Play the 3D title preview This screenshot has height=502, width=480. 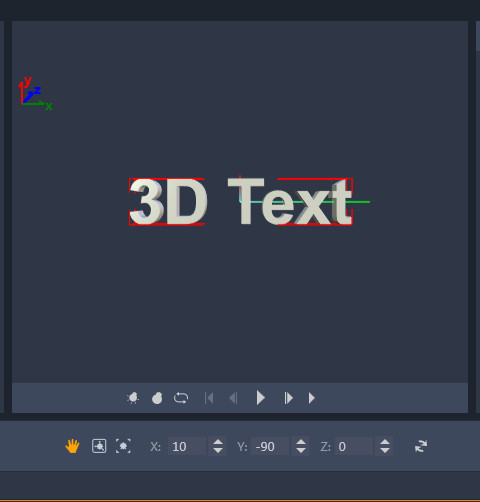coord(260,398)
